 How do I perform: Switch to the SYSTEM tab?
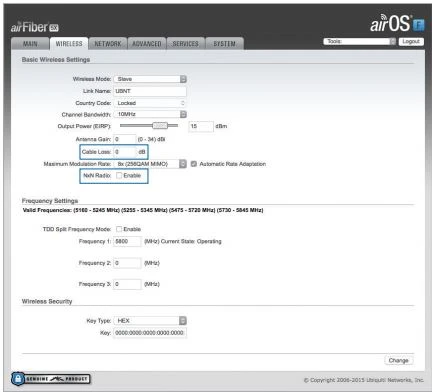pos(224,44)
